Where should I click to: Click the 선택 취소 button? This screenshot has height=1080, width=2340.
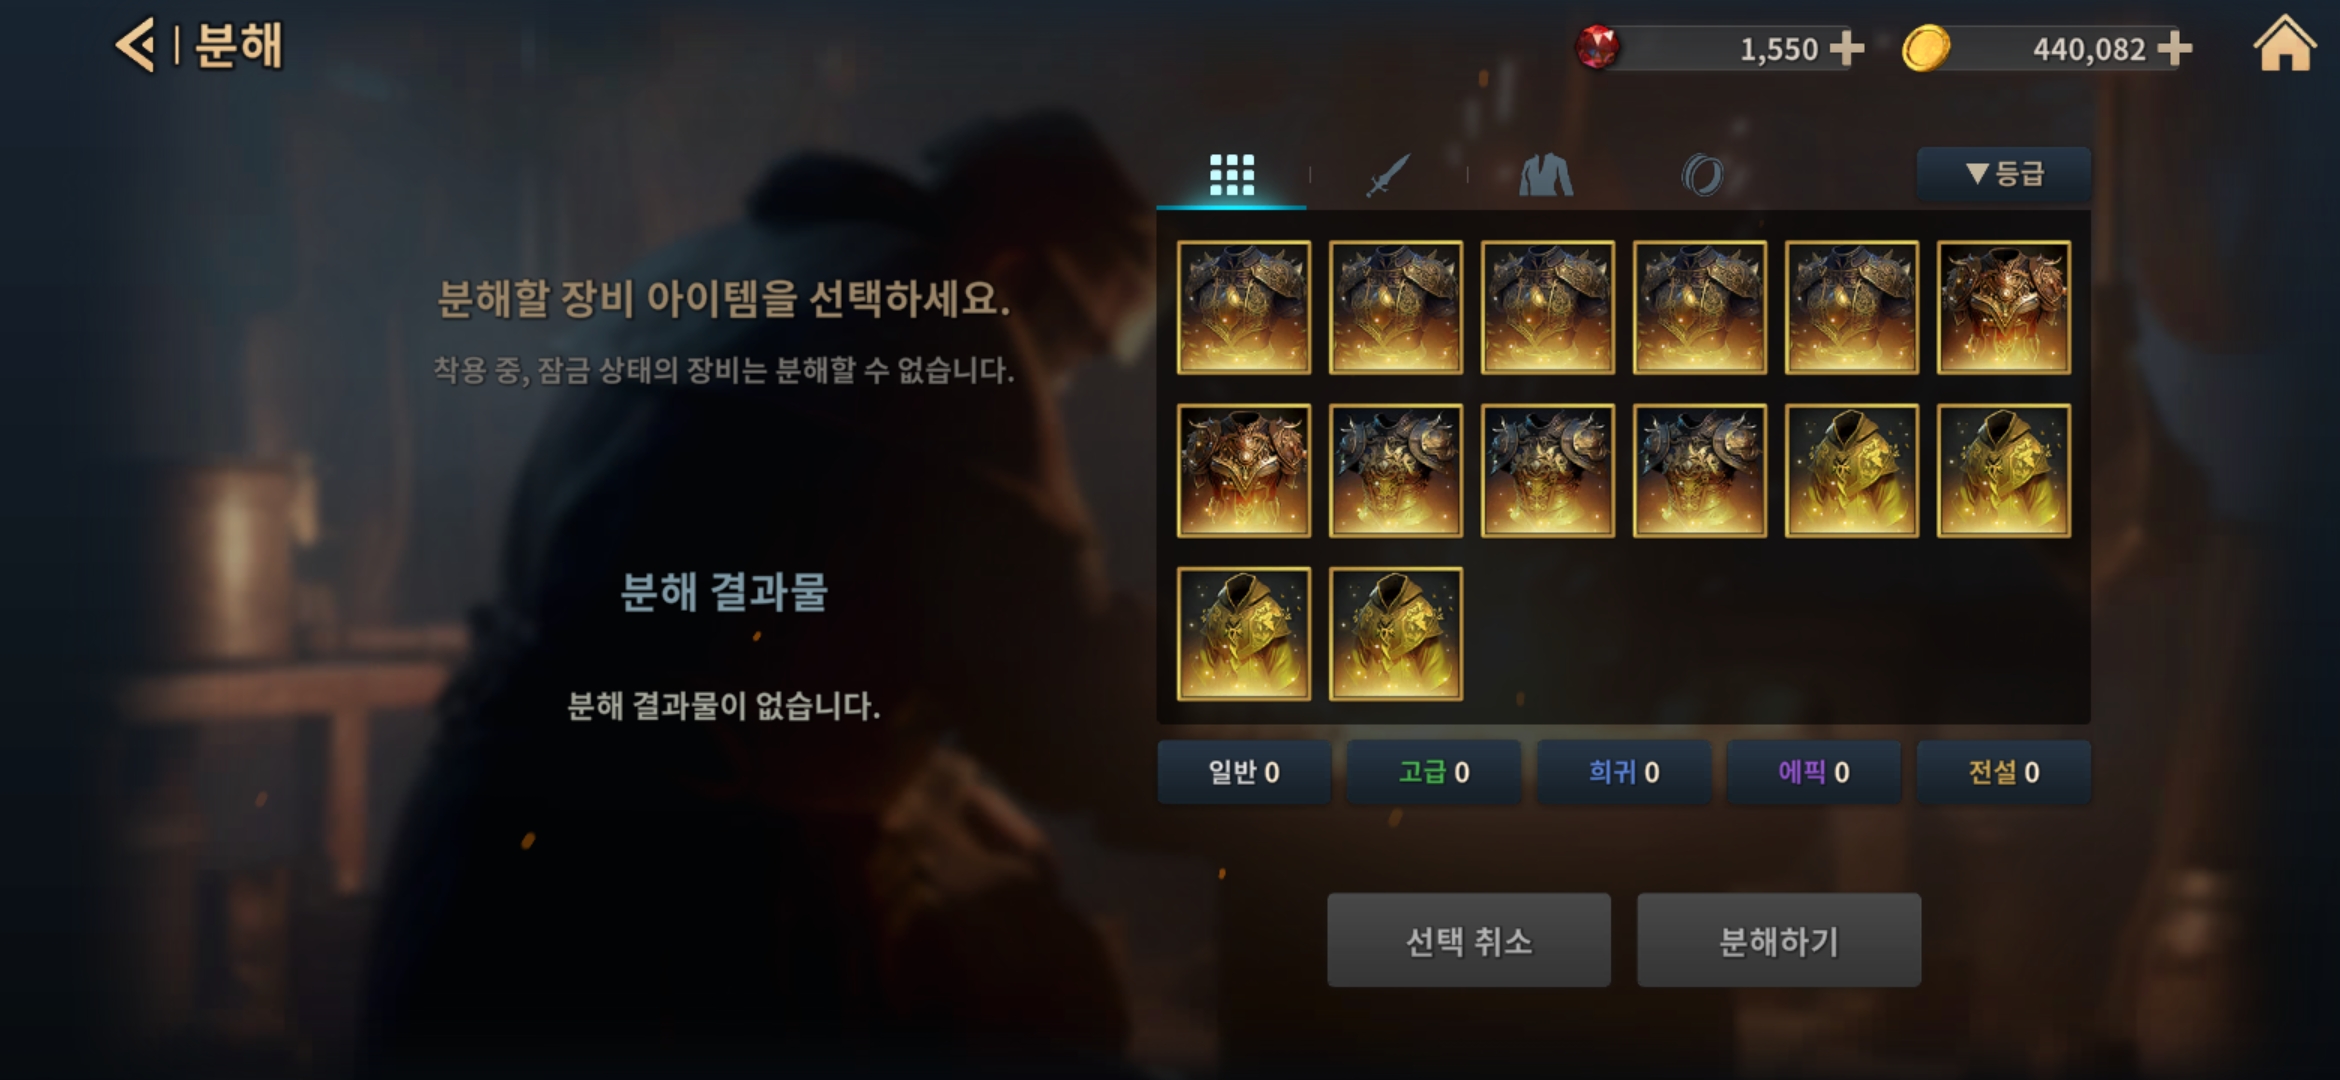pos(1468,940)
